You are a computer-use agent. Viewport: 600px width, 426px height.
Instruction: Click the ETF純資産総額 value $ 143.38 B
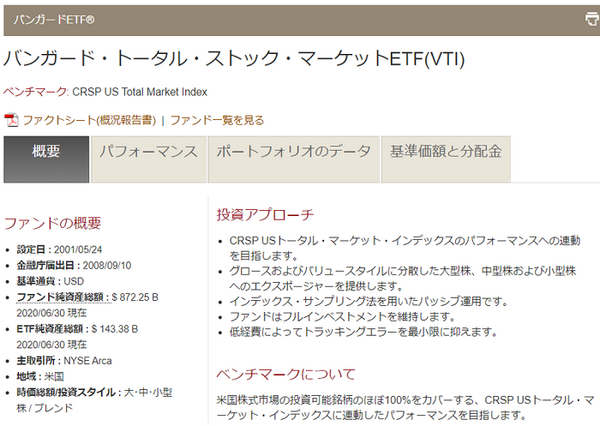click(114, 329)
